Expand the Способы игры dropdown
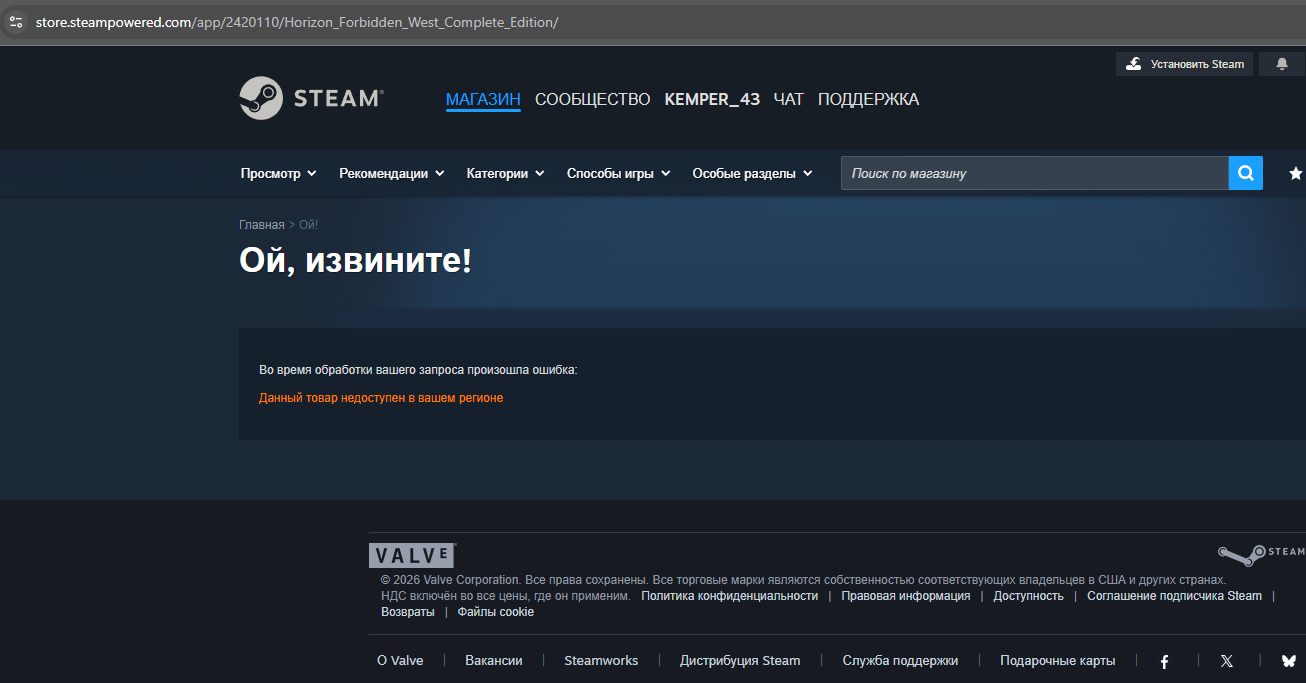 tap(618, 173)
